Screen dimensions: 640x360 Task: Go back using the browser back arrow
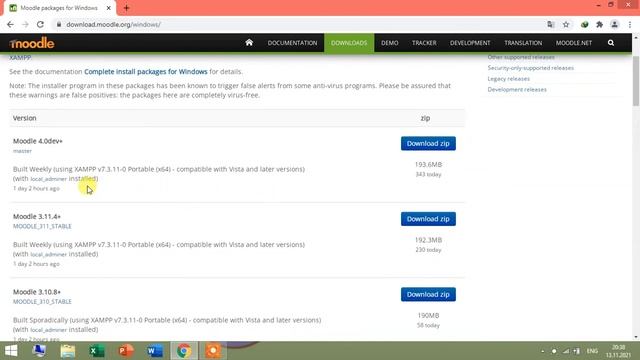10,24
